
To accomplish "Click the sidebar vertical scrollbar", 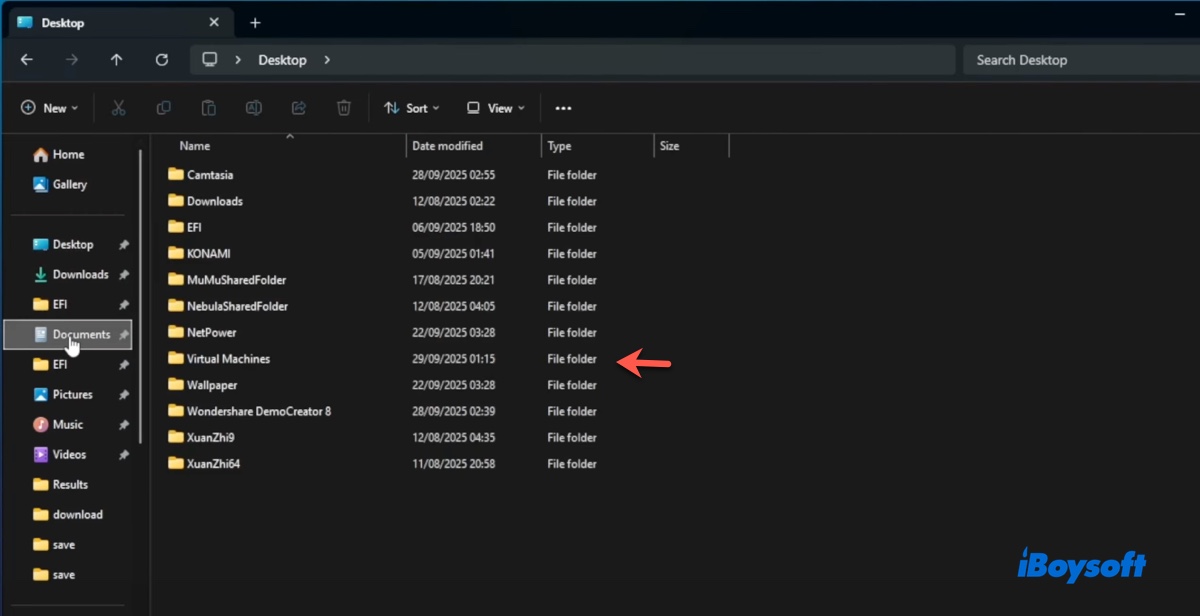I will click(x=141, y=300).
